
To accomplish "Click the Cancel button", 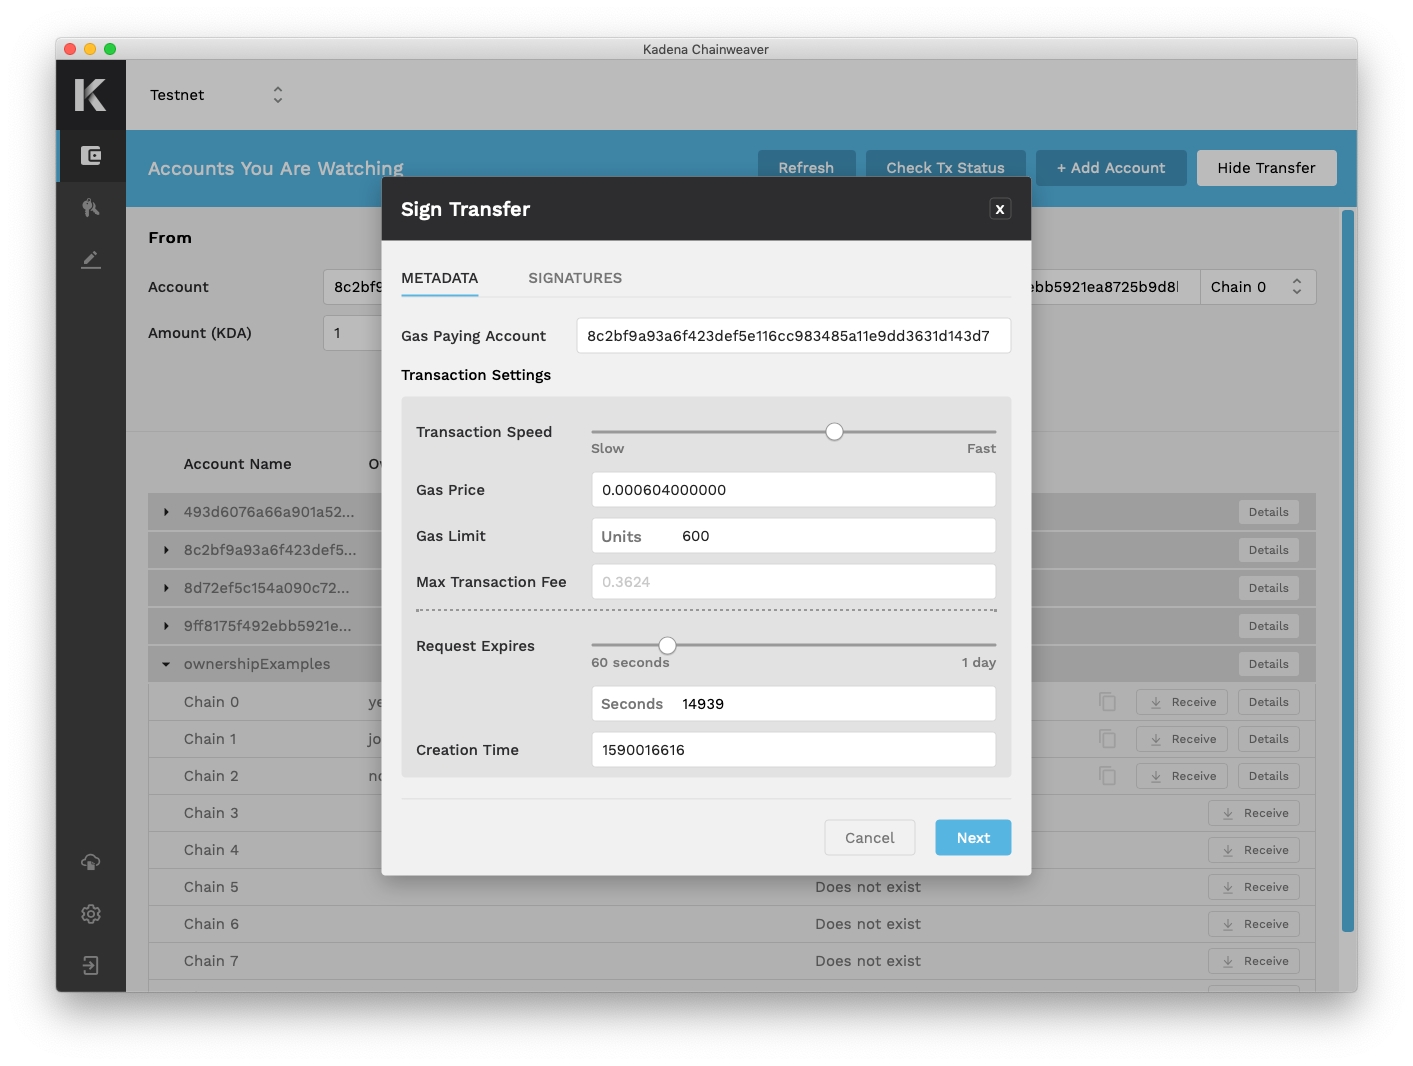I will 869,838.
